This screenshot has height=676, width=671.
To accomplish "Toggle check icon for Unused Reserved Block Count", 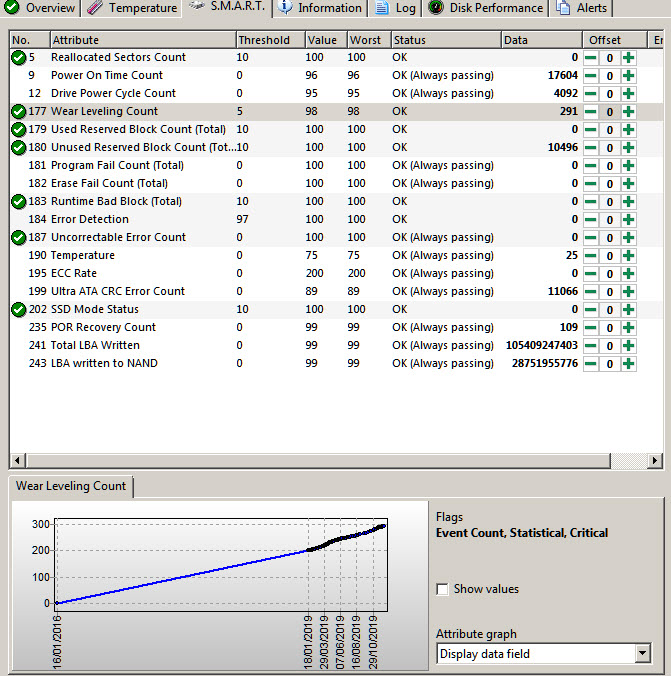I will (x=19, y=147).
